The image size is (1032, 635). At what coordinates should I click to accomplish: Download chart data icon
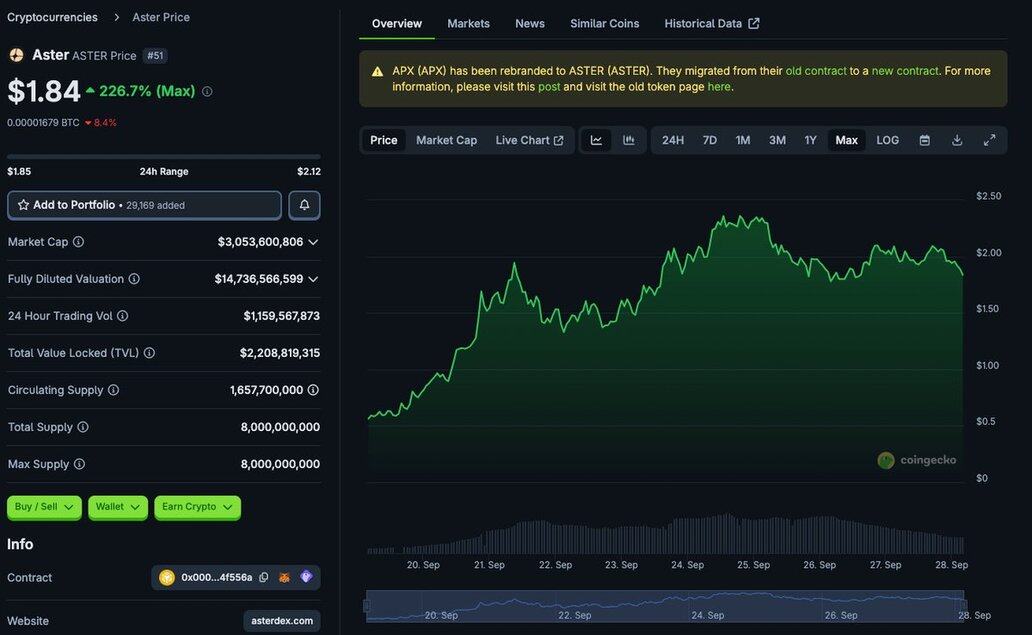957,140
